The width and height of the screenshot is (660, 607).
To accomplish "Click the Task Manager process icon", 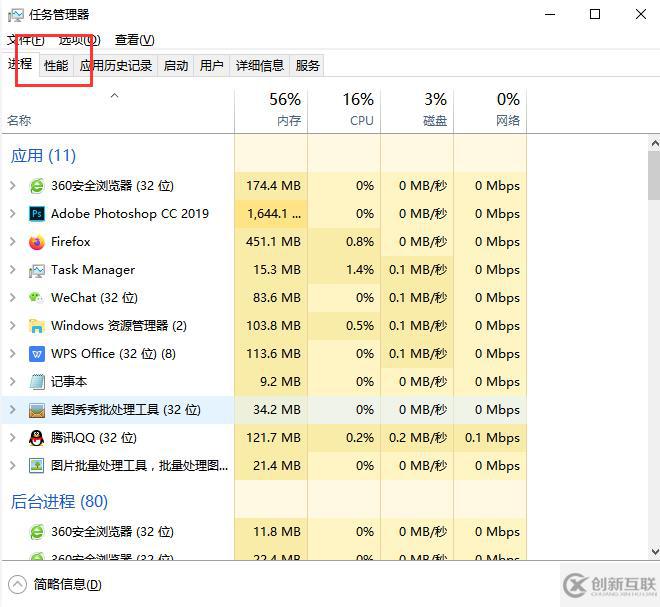I will (x=37, y=270).
